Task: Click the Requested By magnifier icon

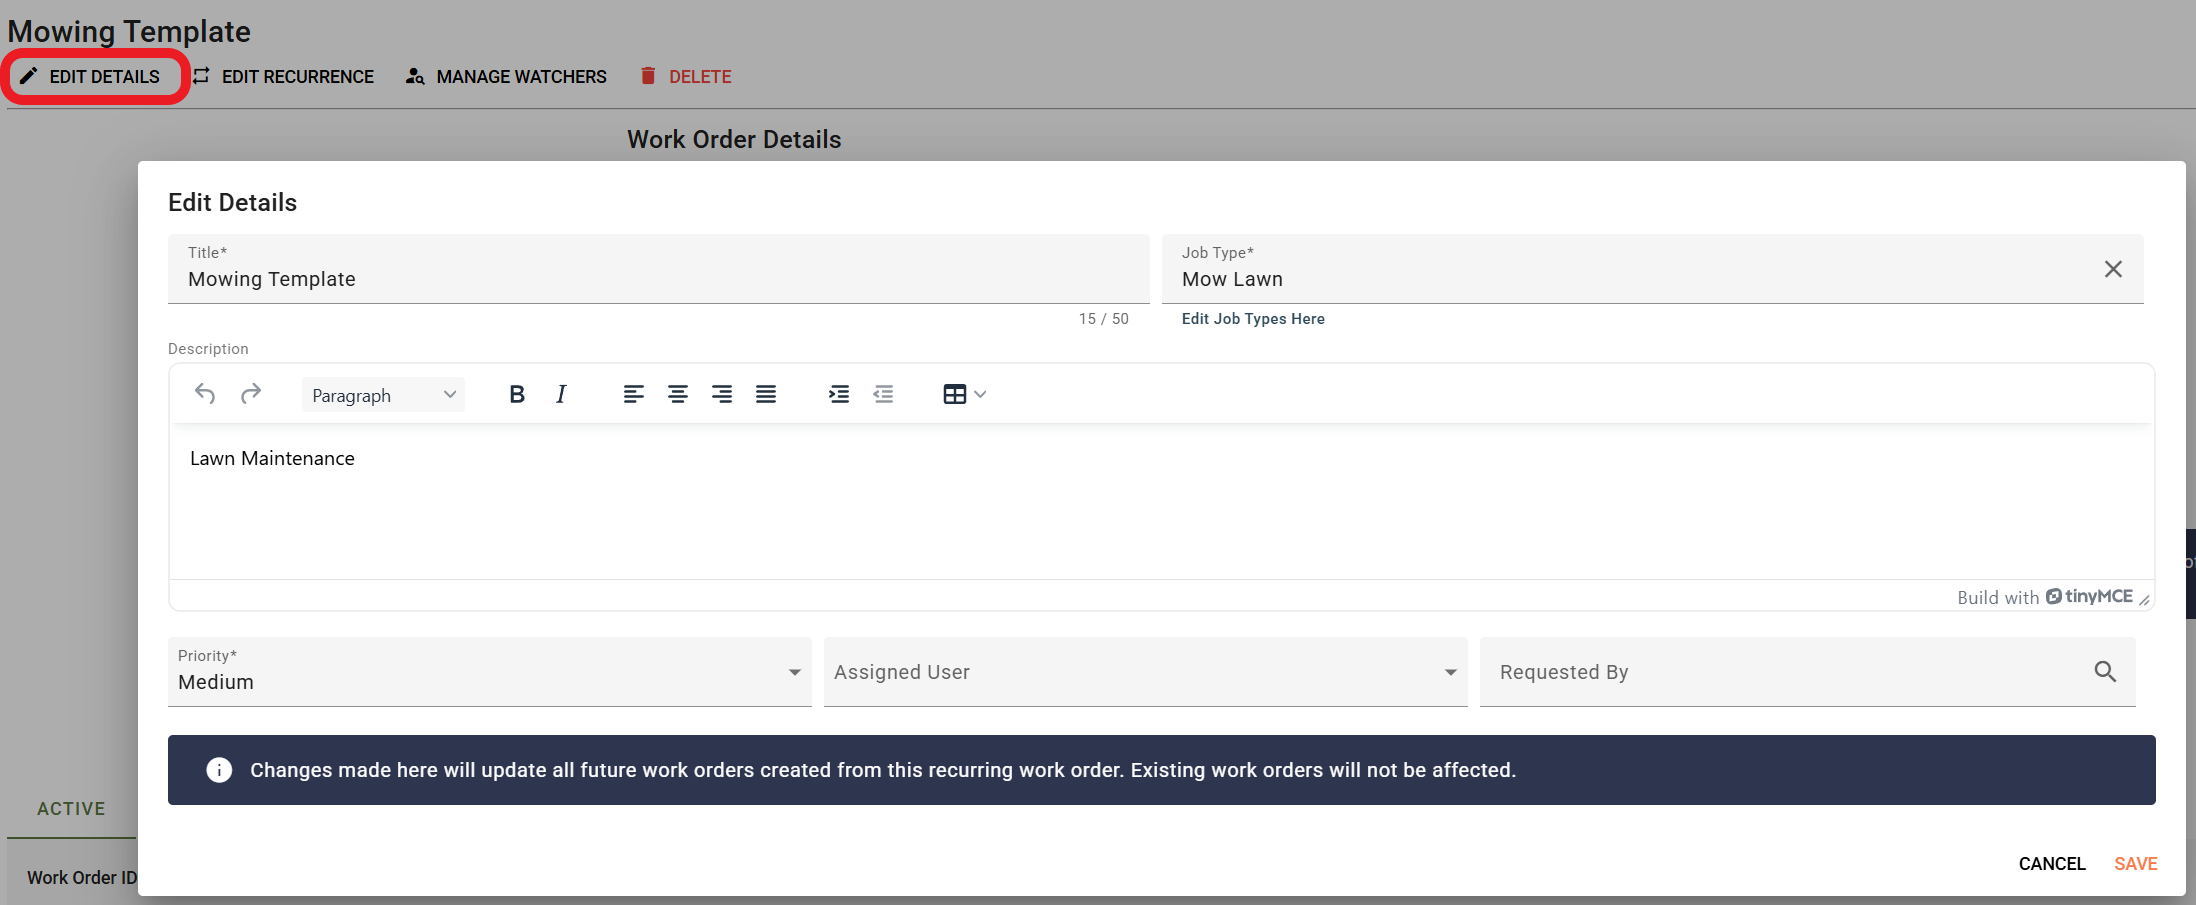Action: (x=2105, y=672)
